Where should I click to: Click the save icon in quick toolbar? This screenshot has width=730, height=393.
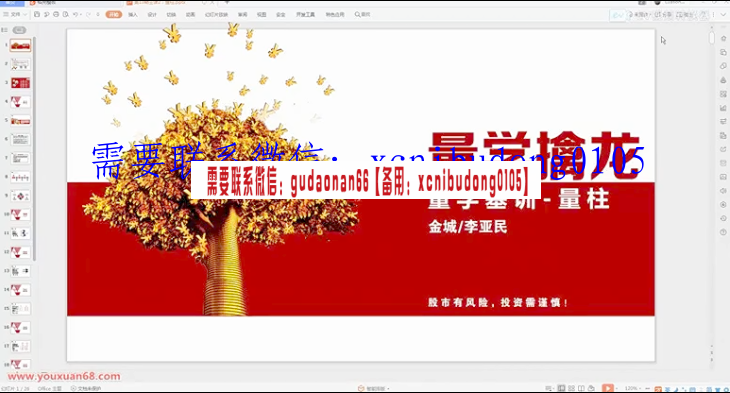click(x=37, y=14)
